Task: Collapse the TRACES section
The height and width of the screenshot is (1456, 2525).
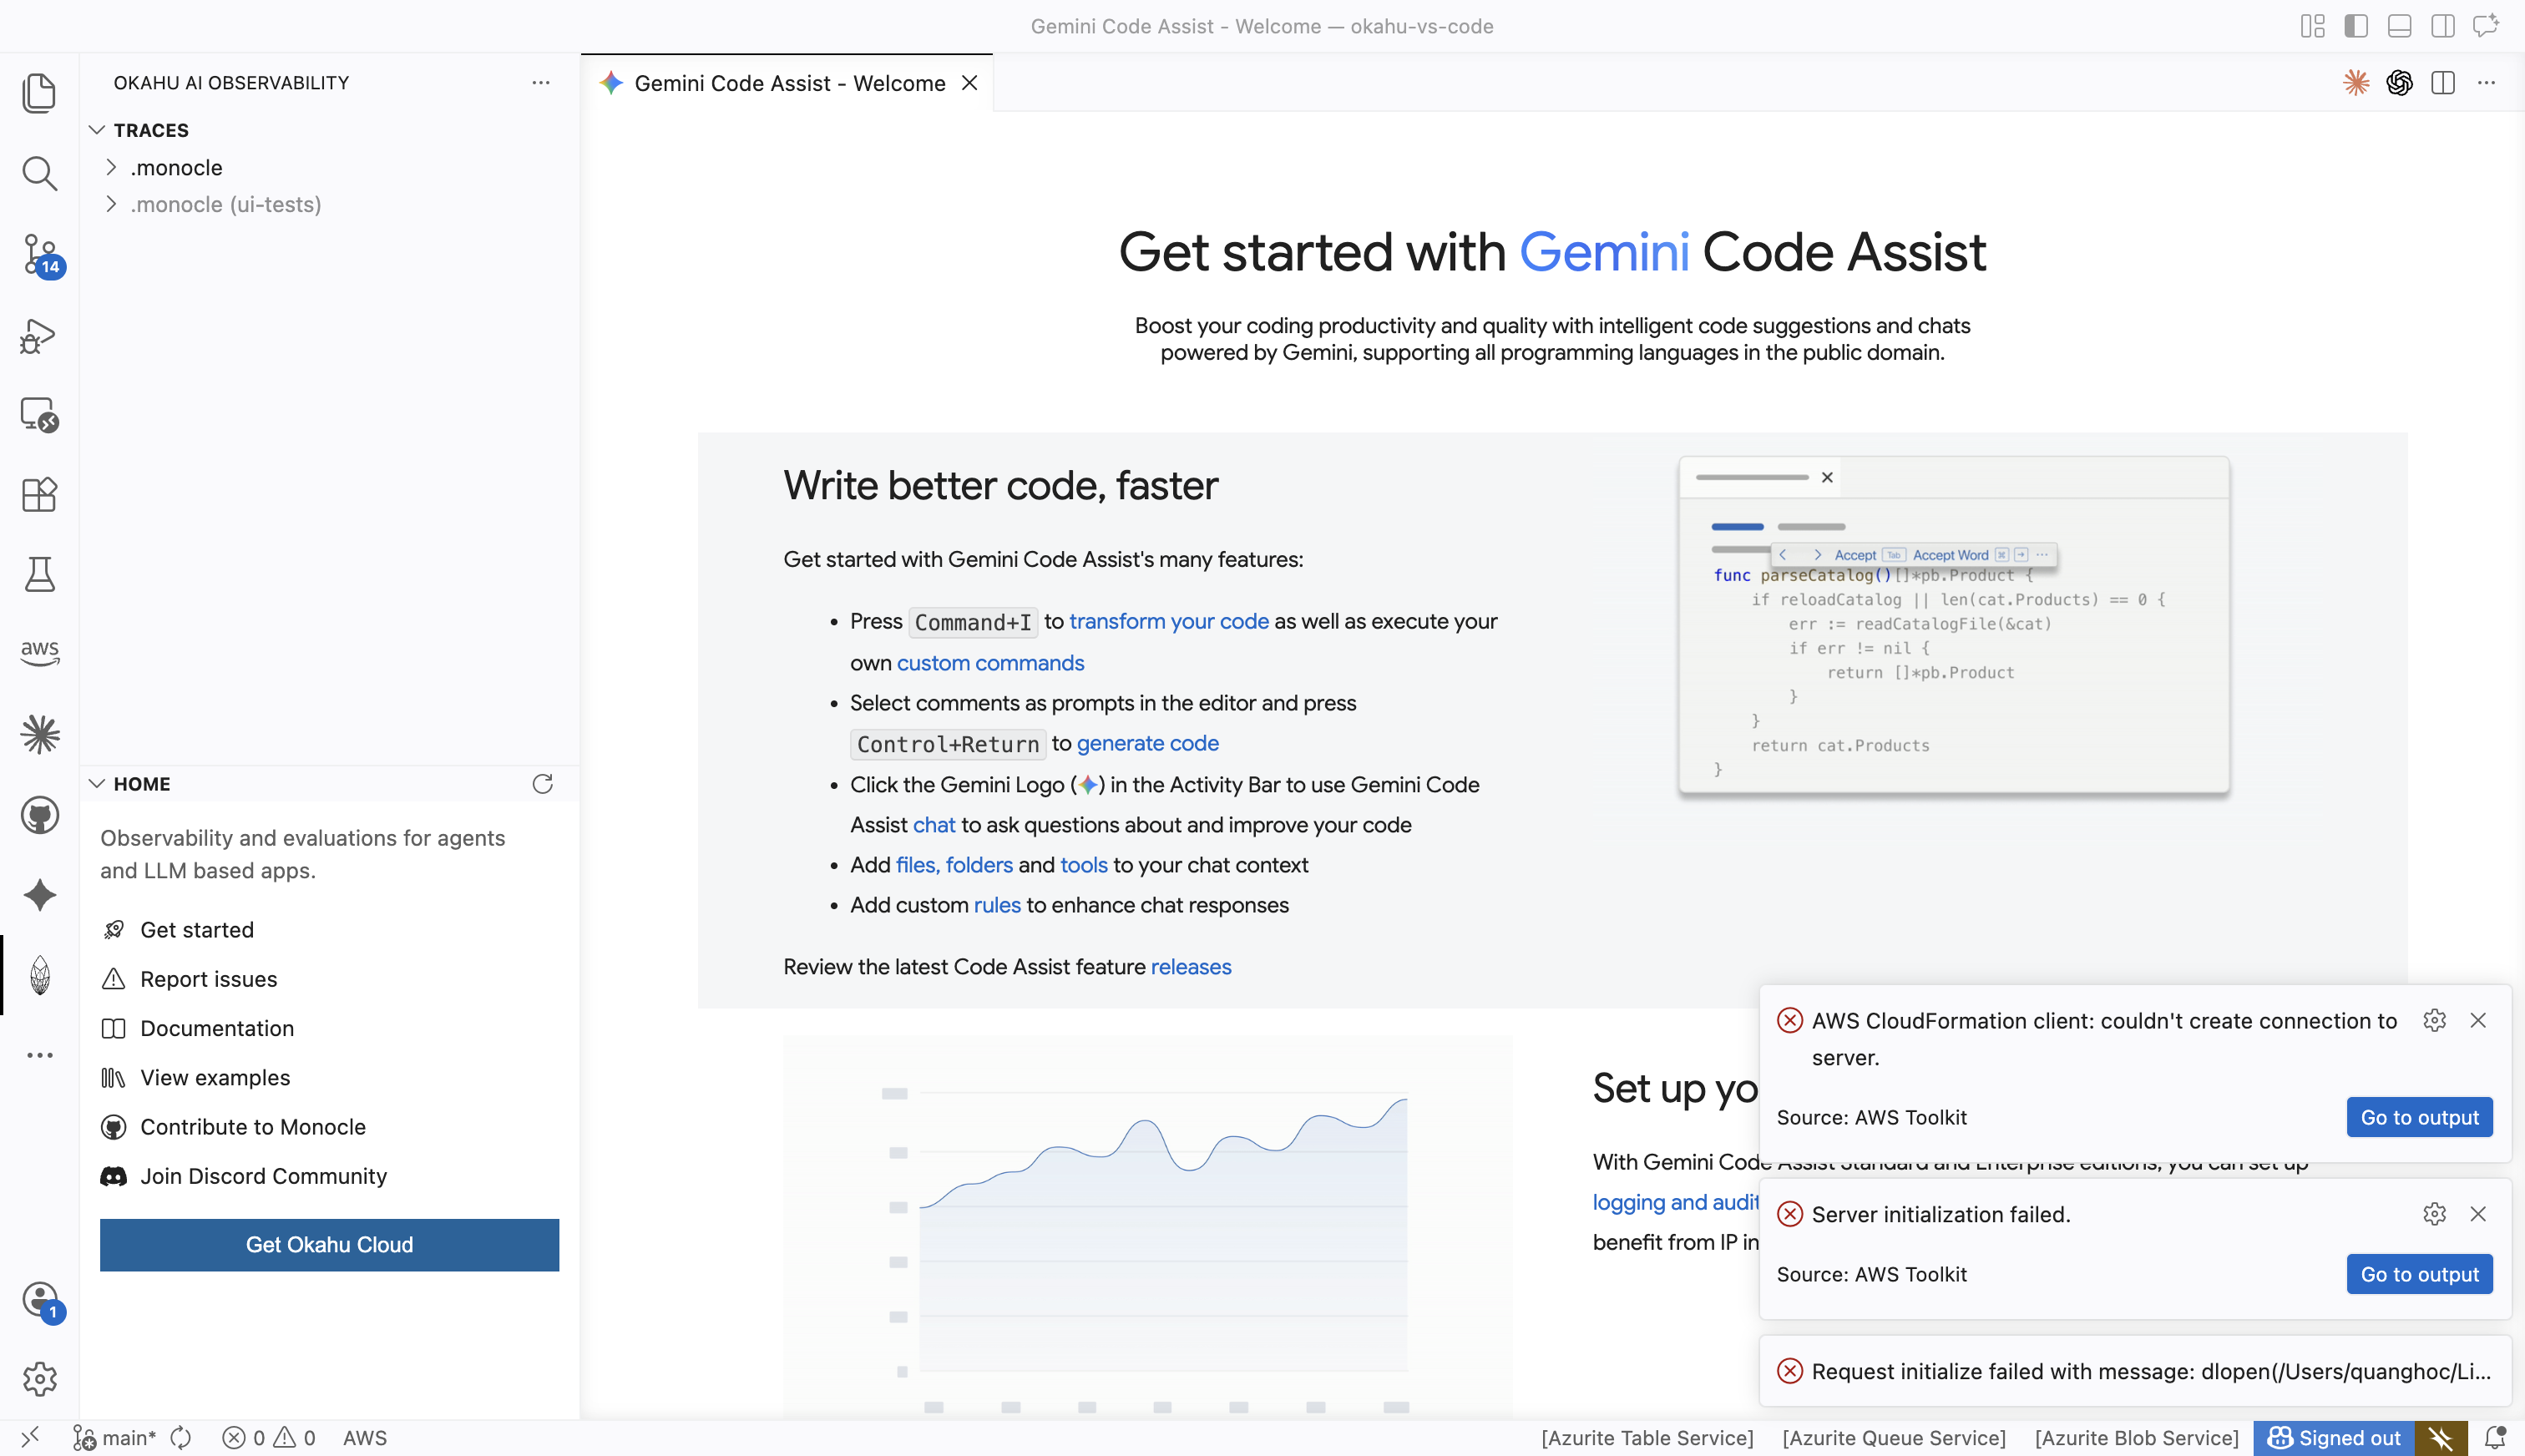Action: pyautogui.click(x=97, y=130)
